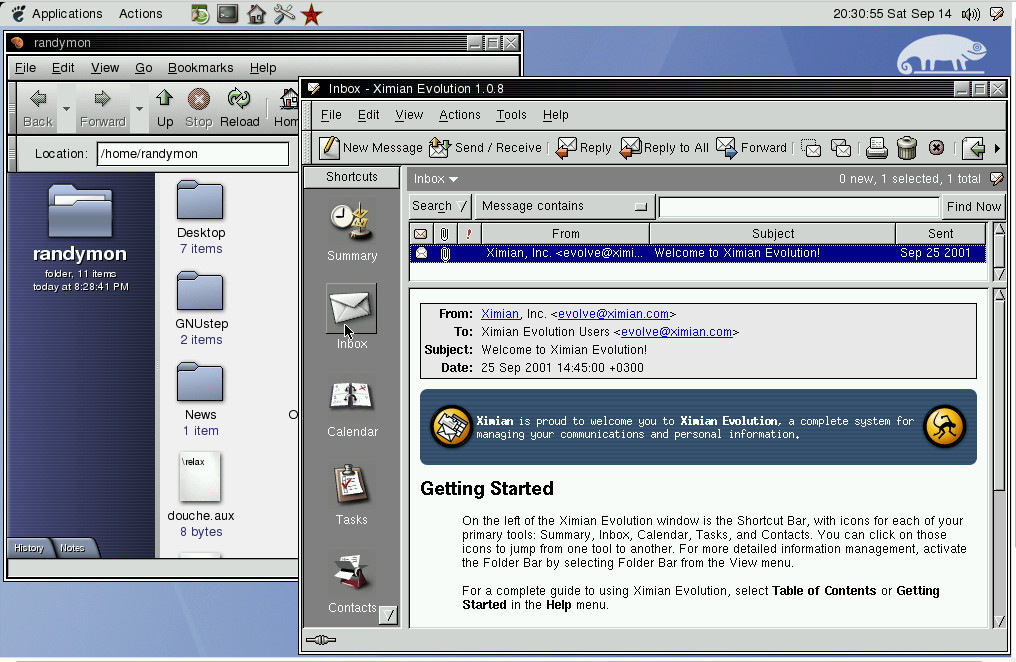Viewport: 1016px width, 662px height.
Task: Click the Back button in the file manager
Action: pyautogui.click(x=38, y=108)
